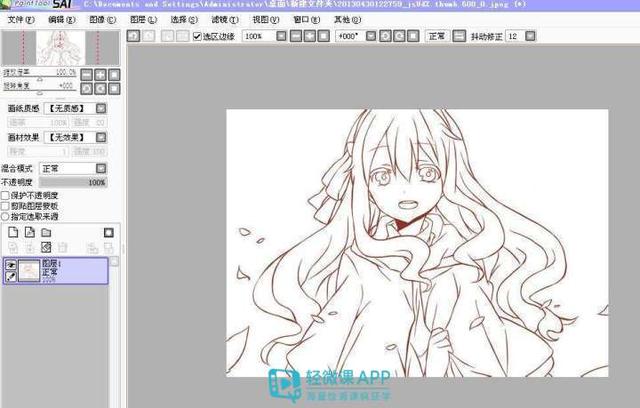The height and width of the screenshot is (408, 640).
Task: Toggle the 选区边缘 checkbox
Action: coord(197,36)
